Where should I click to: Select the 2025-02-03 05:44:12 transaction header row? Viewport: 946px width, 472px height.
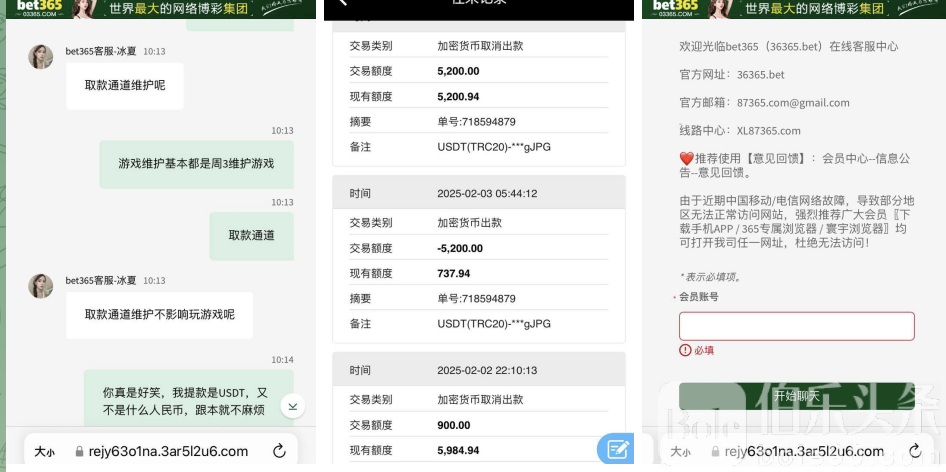pos(478,193)
